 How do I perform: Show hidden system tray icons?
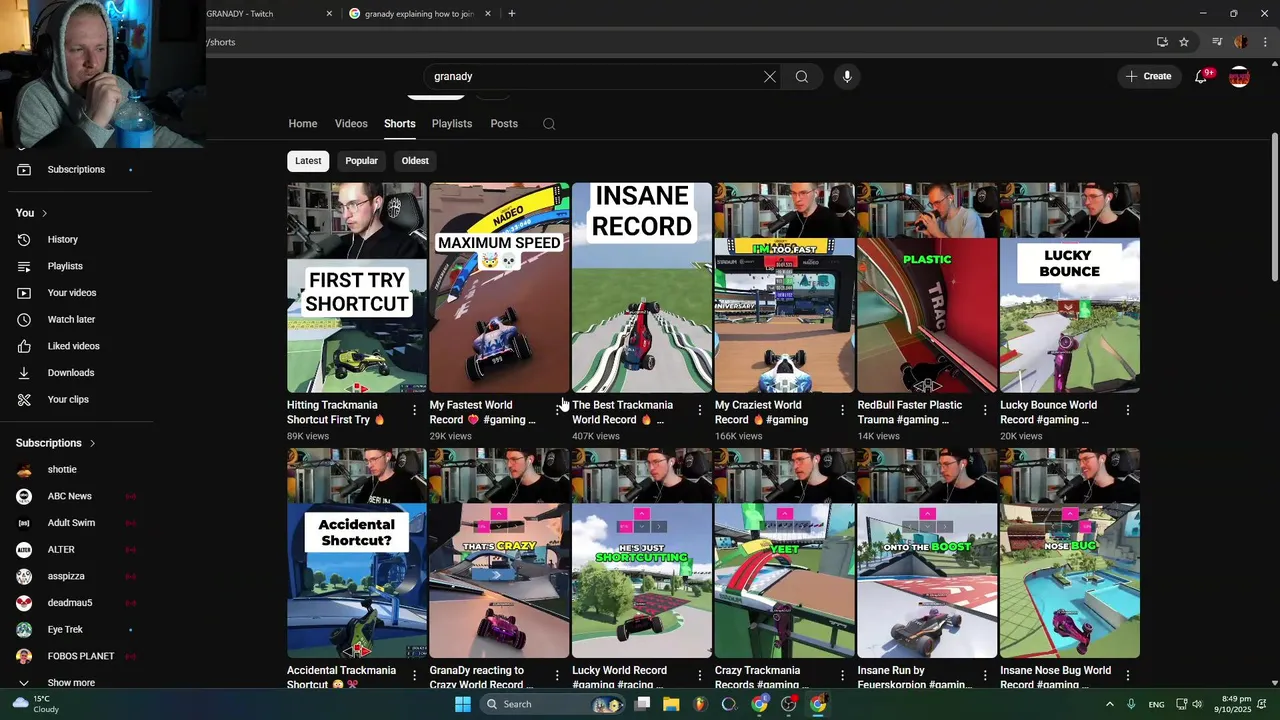pos(1109,704)
